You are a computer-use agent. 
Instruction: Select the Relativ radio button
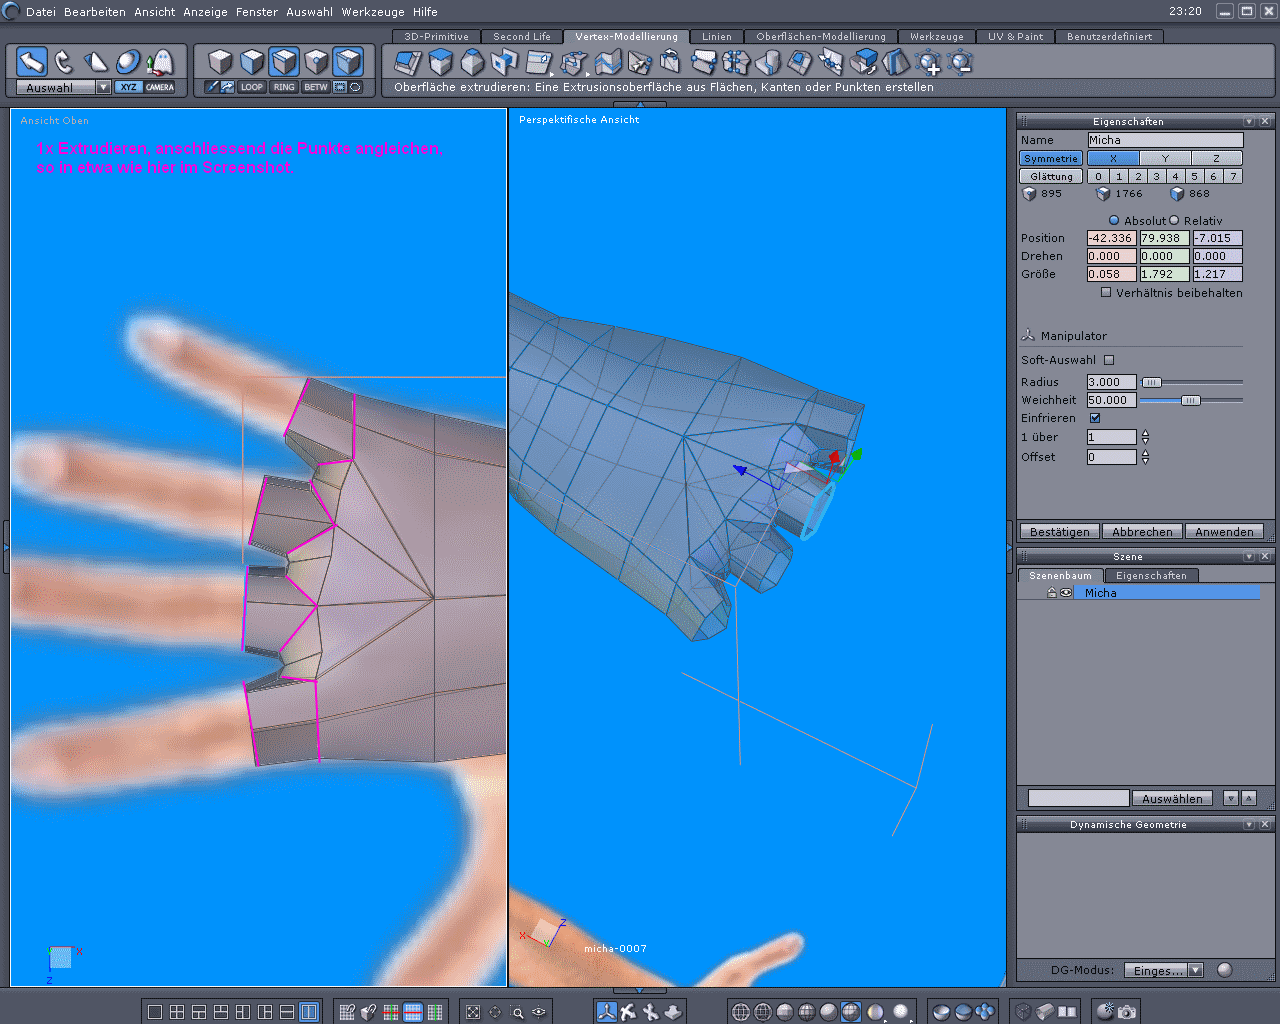pyautogui.click(x=1174, y=220)
